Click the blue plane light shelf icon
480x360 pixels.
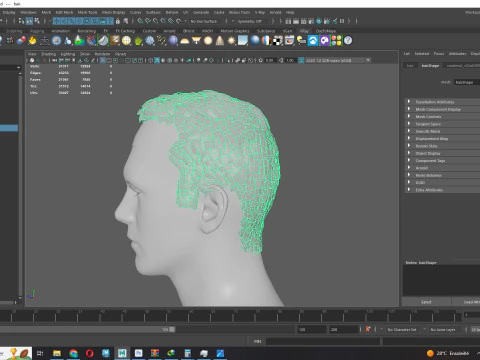tap(243, 41)
